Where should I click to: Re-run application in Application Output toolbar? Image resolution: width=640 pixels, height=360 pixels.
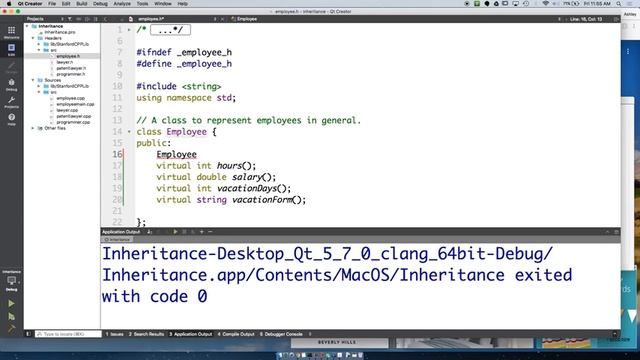(x=175, y=232)
